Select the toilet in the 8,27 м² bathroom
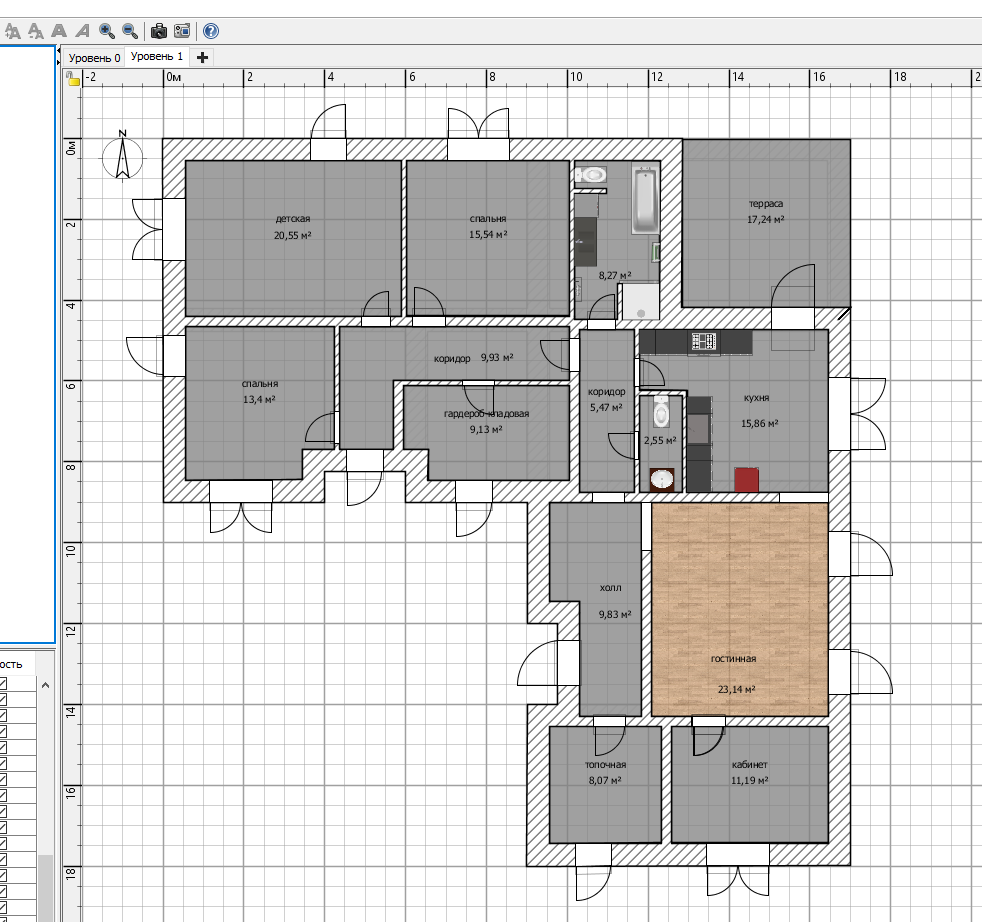Image resolution: width=982 pixels, height=922 pixels. point(592,174)
